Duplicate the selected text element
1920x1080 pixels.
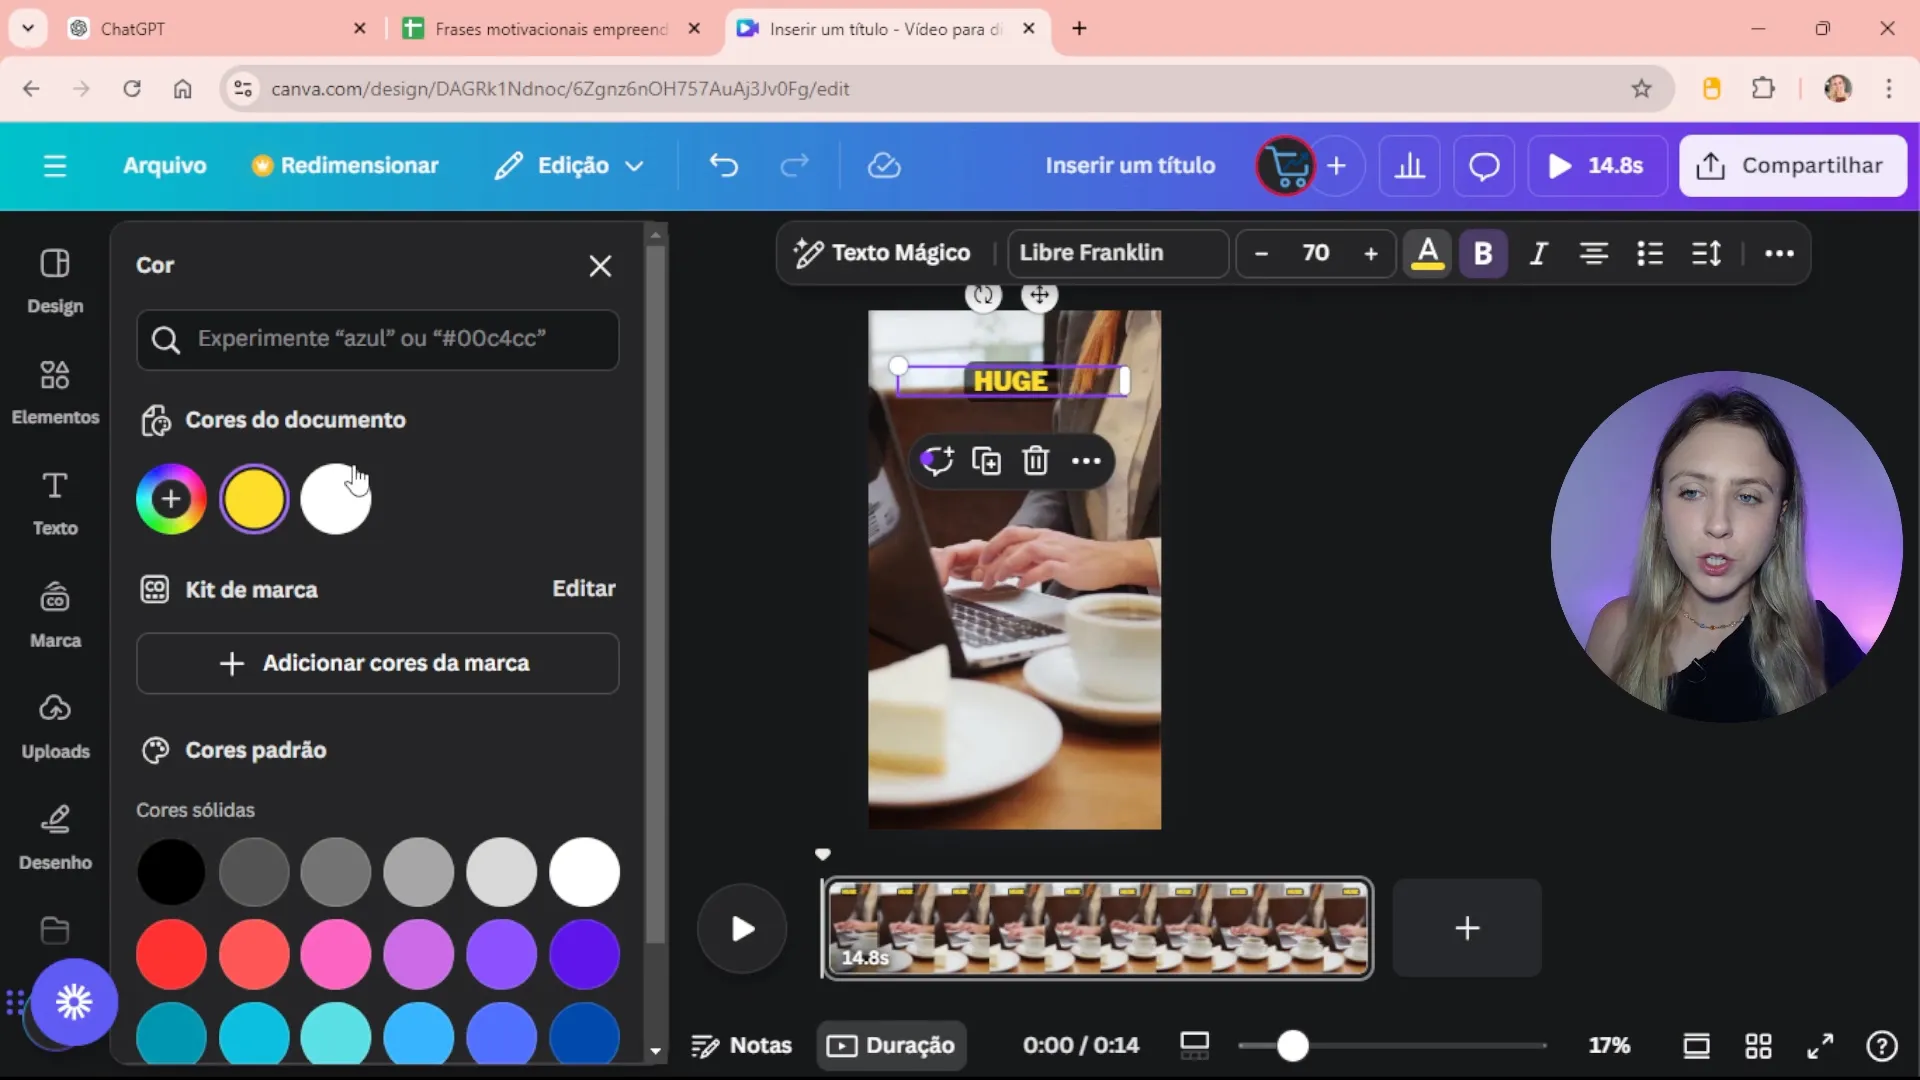(986, 461)
